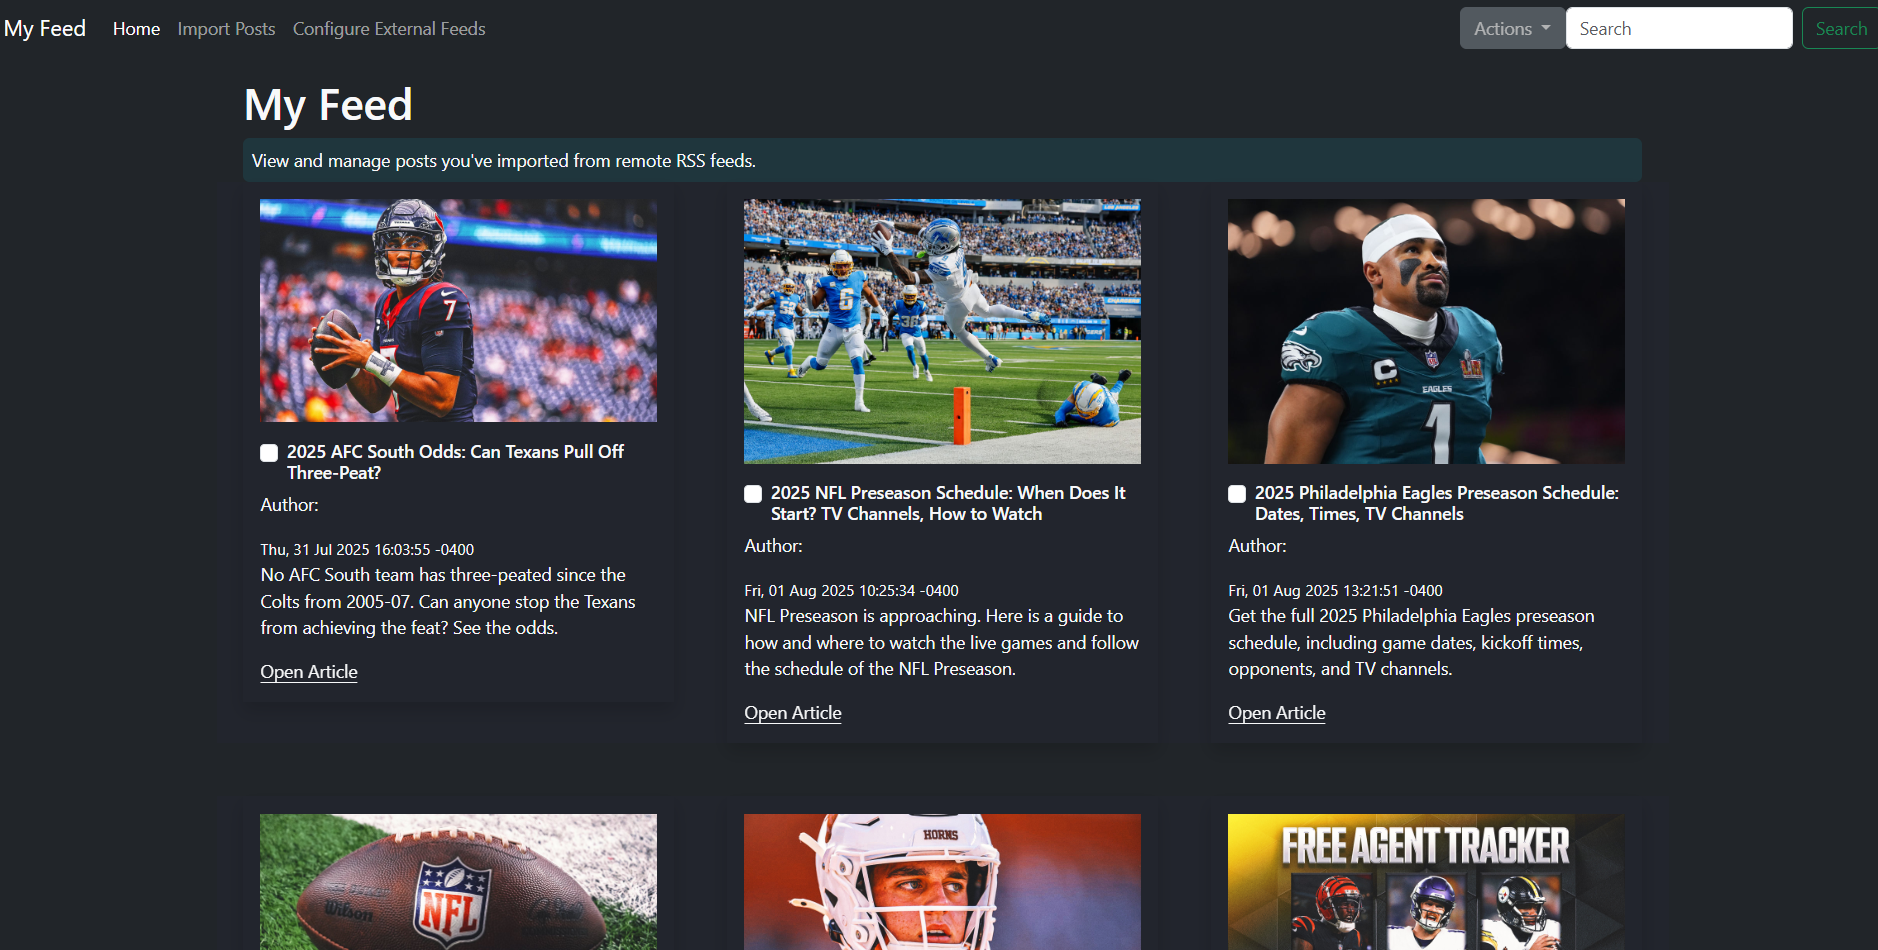Open Configure External Feeds page
This screenshot has width=1878, height=950.
click(x=389, y=29)
